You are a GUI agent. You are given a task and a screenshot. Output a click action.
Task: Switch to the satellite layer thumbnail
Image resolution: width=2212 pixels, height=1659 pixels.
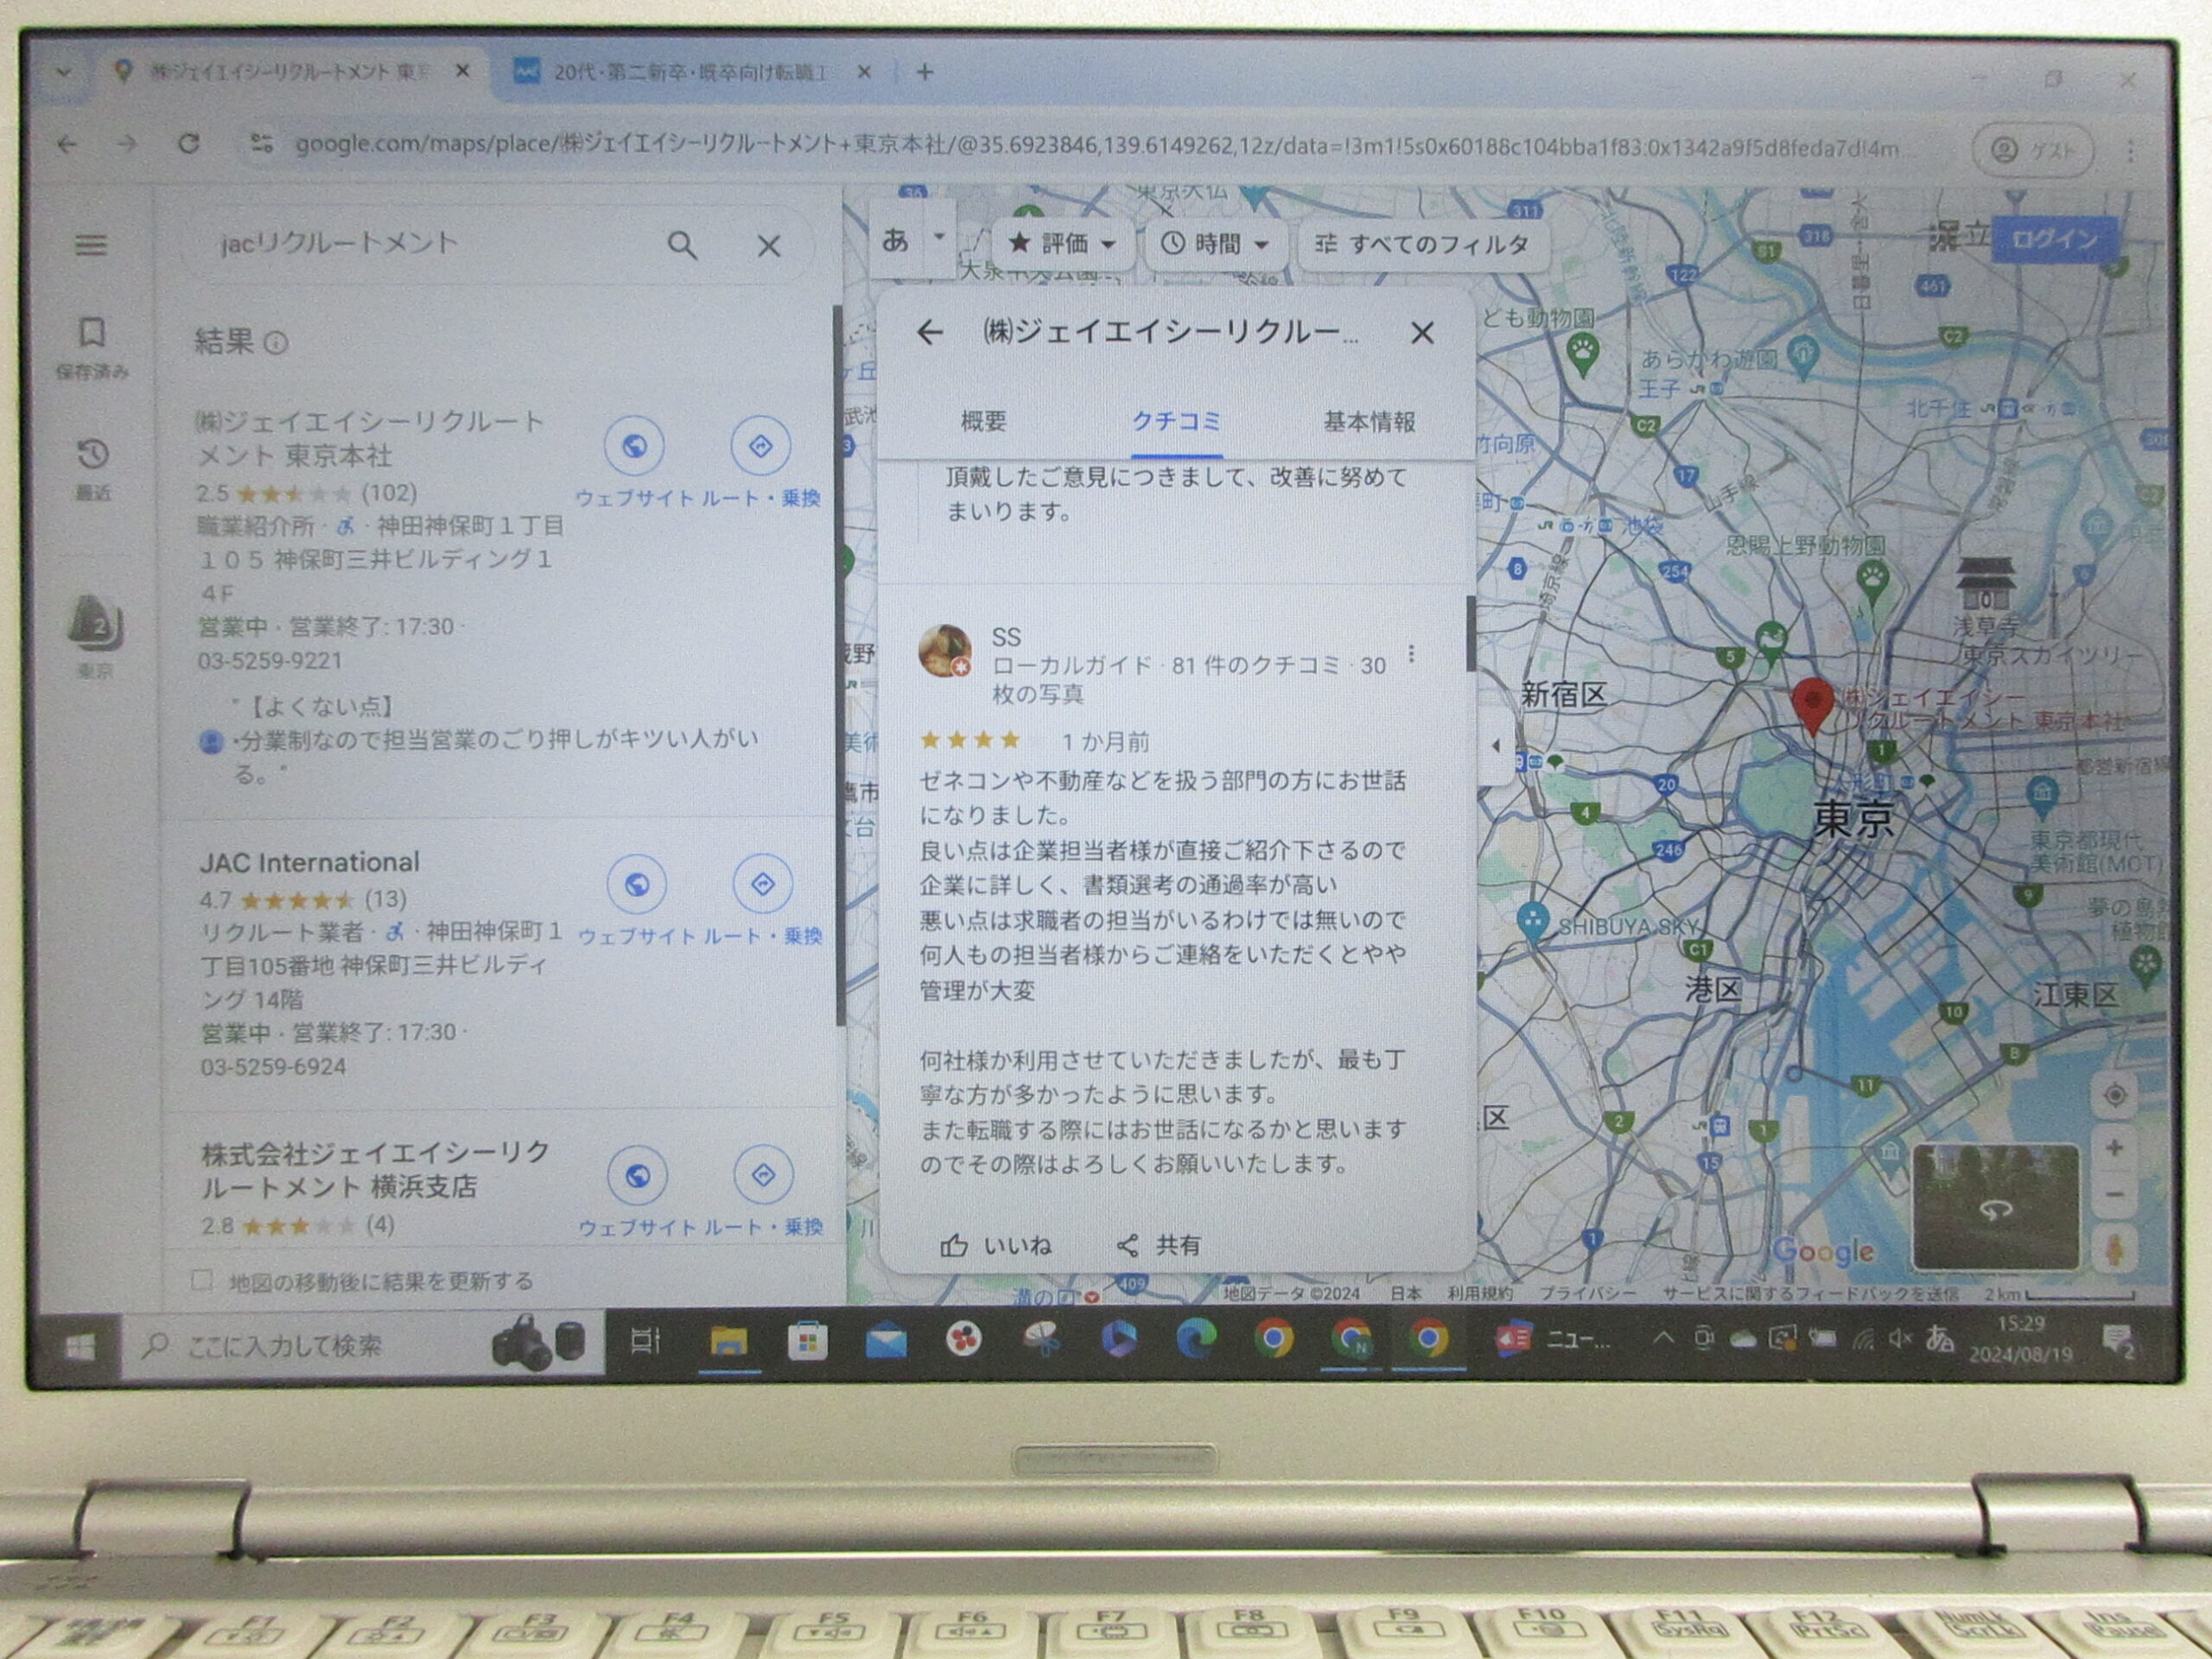pos(1995,1207)
